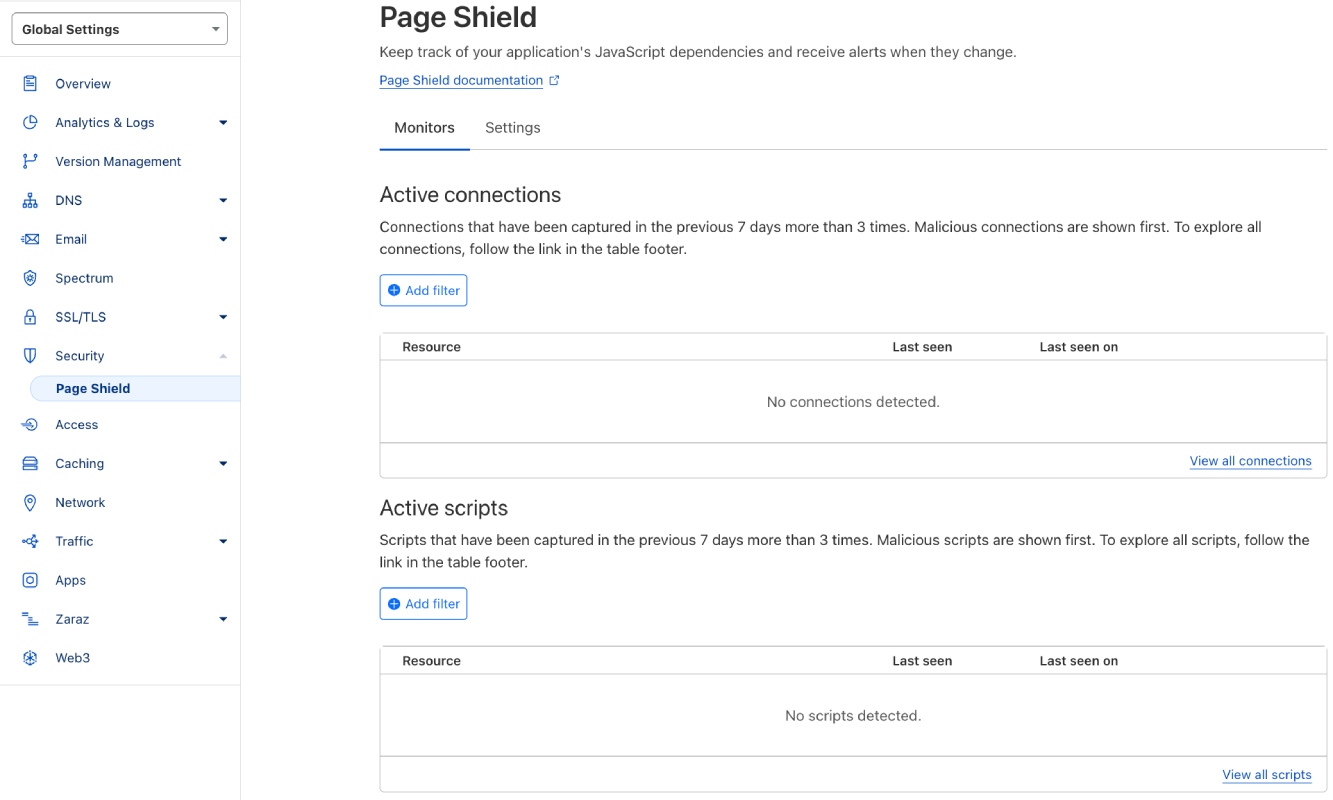
Task: Open the Network sidebar item
Action: click(80, 503)
